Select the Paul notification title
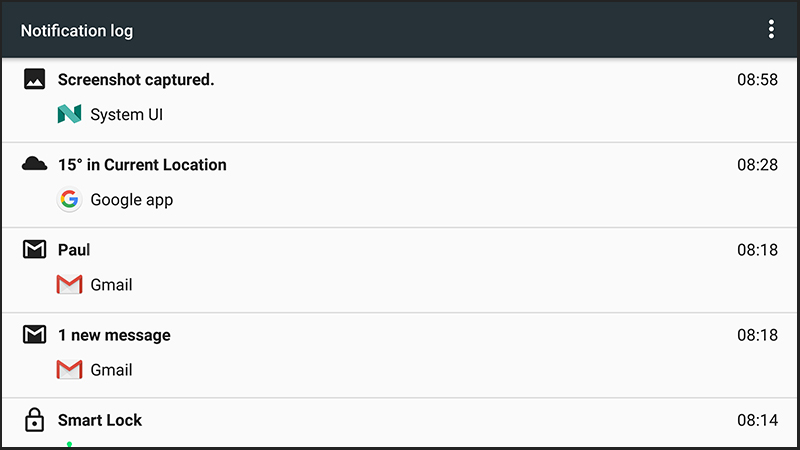The image size is (800, 450). click(74, 250)
